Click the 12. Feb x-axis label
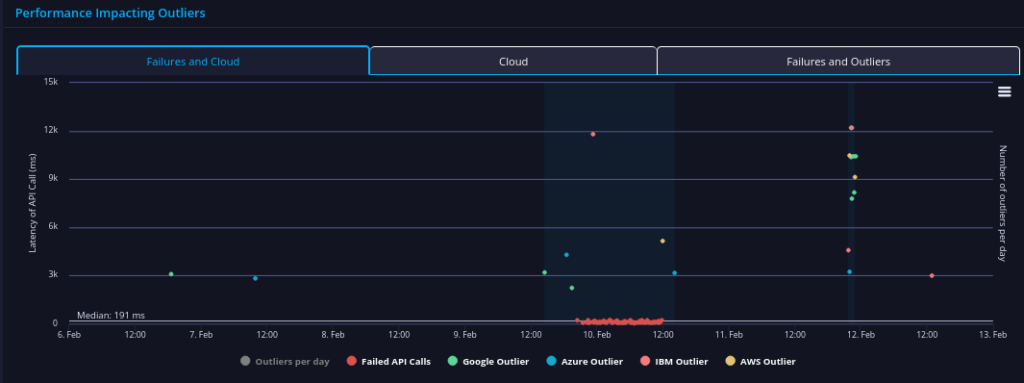The width and height of the screenshot is (1024, 383). [x=861, y=335]
